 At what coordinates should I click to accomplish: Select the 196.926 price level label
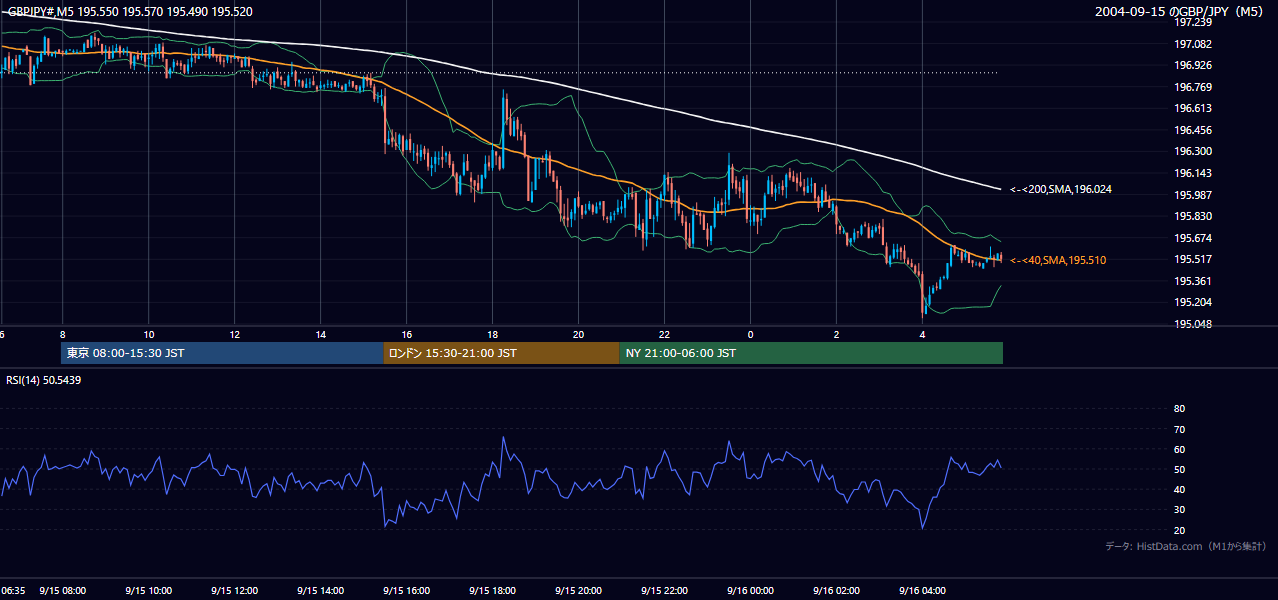(x=1192, y=65)
